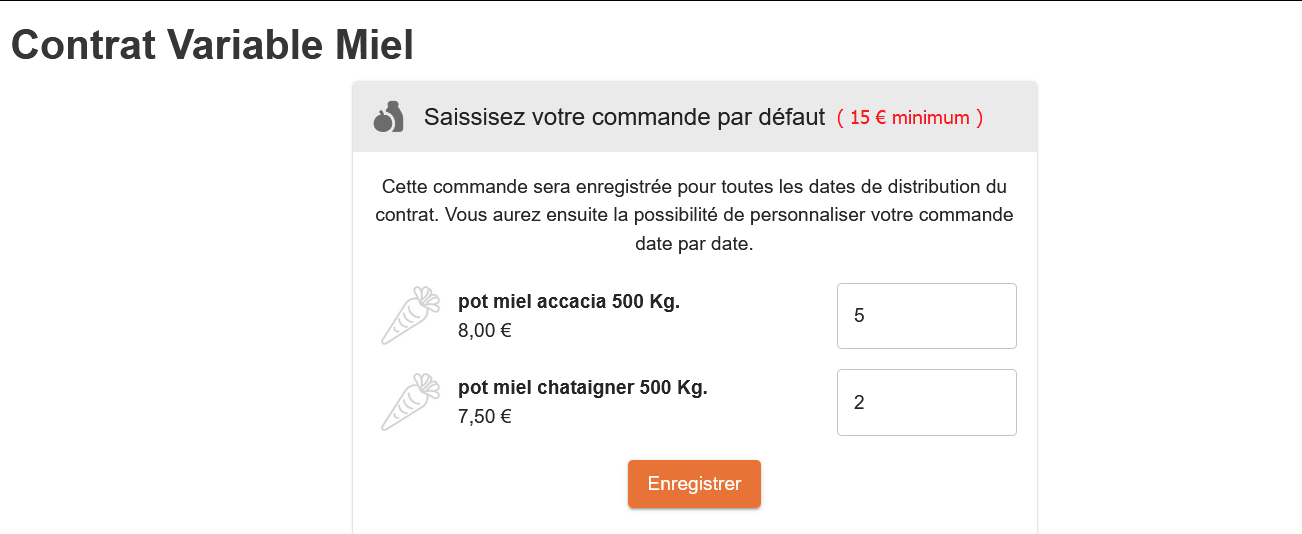The width and height of the screenshot is (1302, 534).
Task: Click the 8,00 € price label
Action: [485, 331]
